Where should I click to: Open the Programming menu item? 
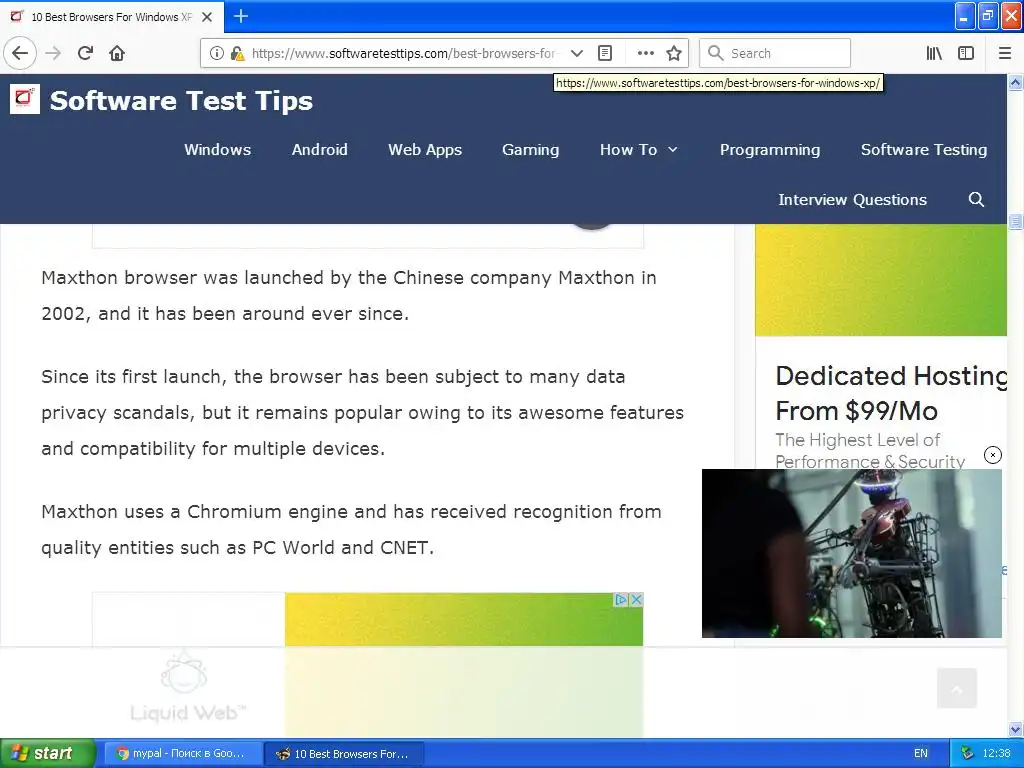click(770, 150)
